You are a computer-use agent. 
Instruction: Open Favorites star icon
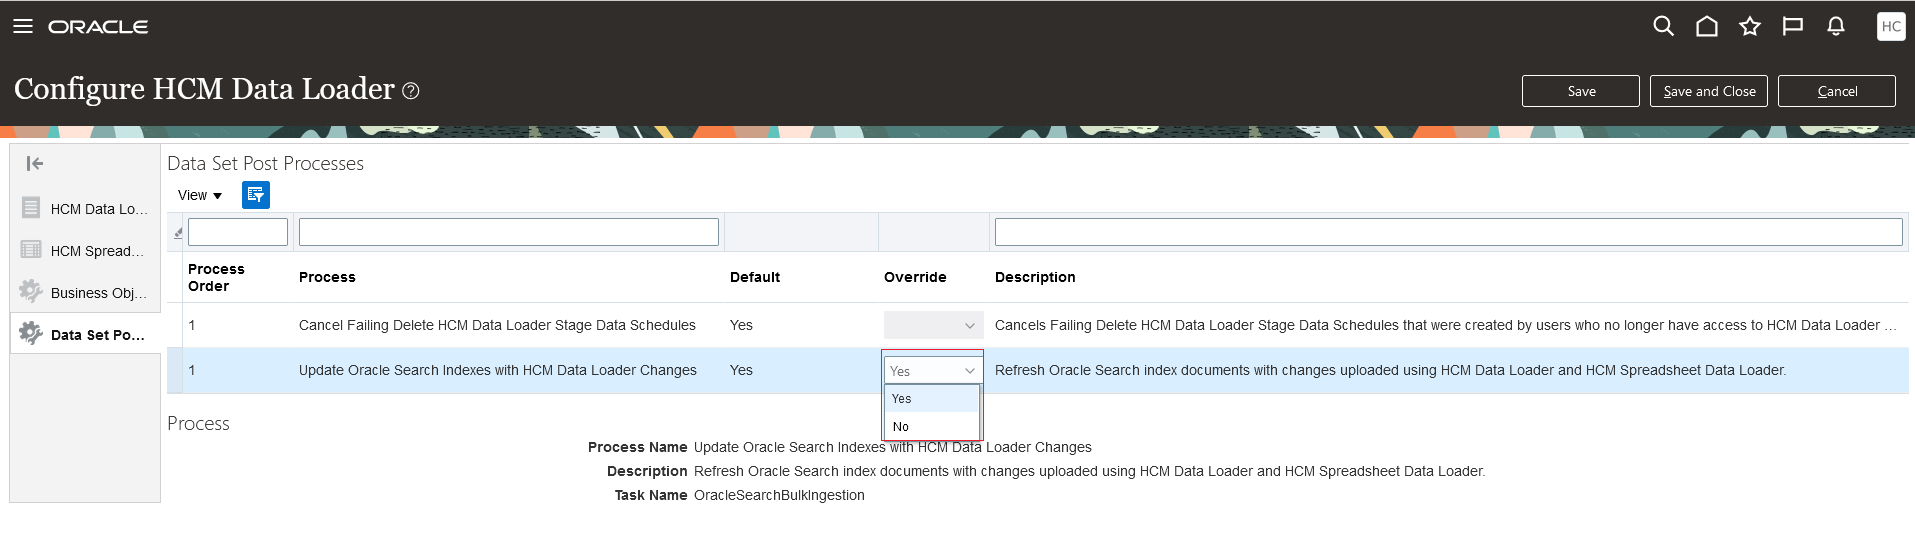tap(1750, 27)
